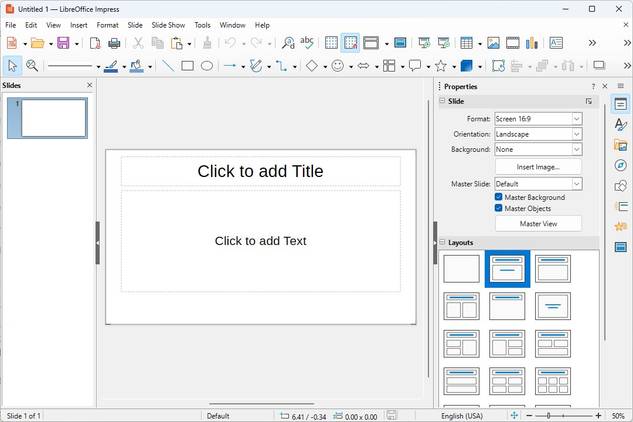
Task: Open the Window menu
Action: click(232, 25)
